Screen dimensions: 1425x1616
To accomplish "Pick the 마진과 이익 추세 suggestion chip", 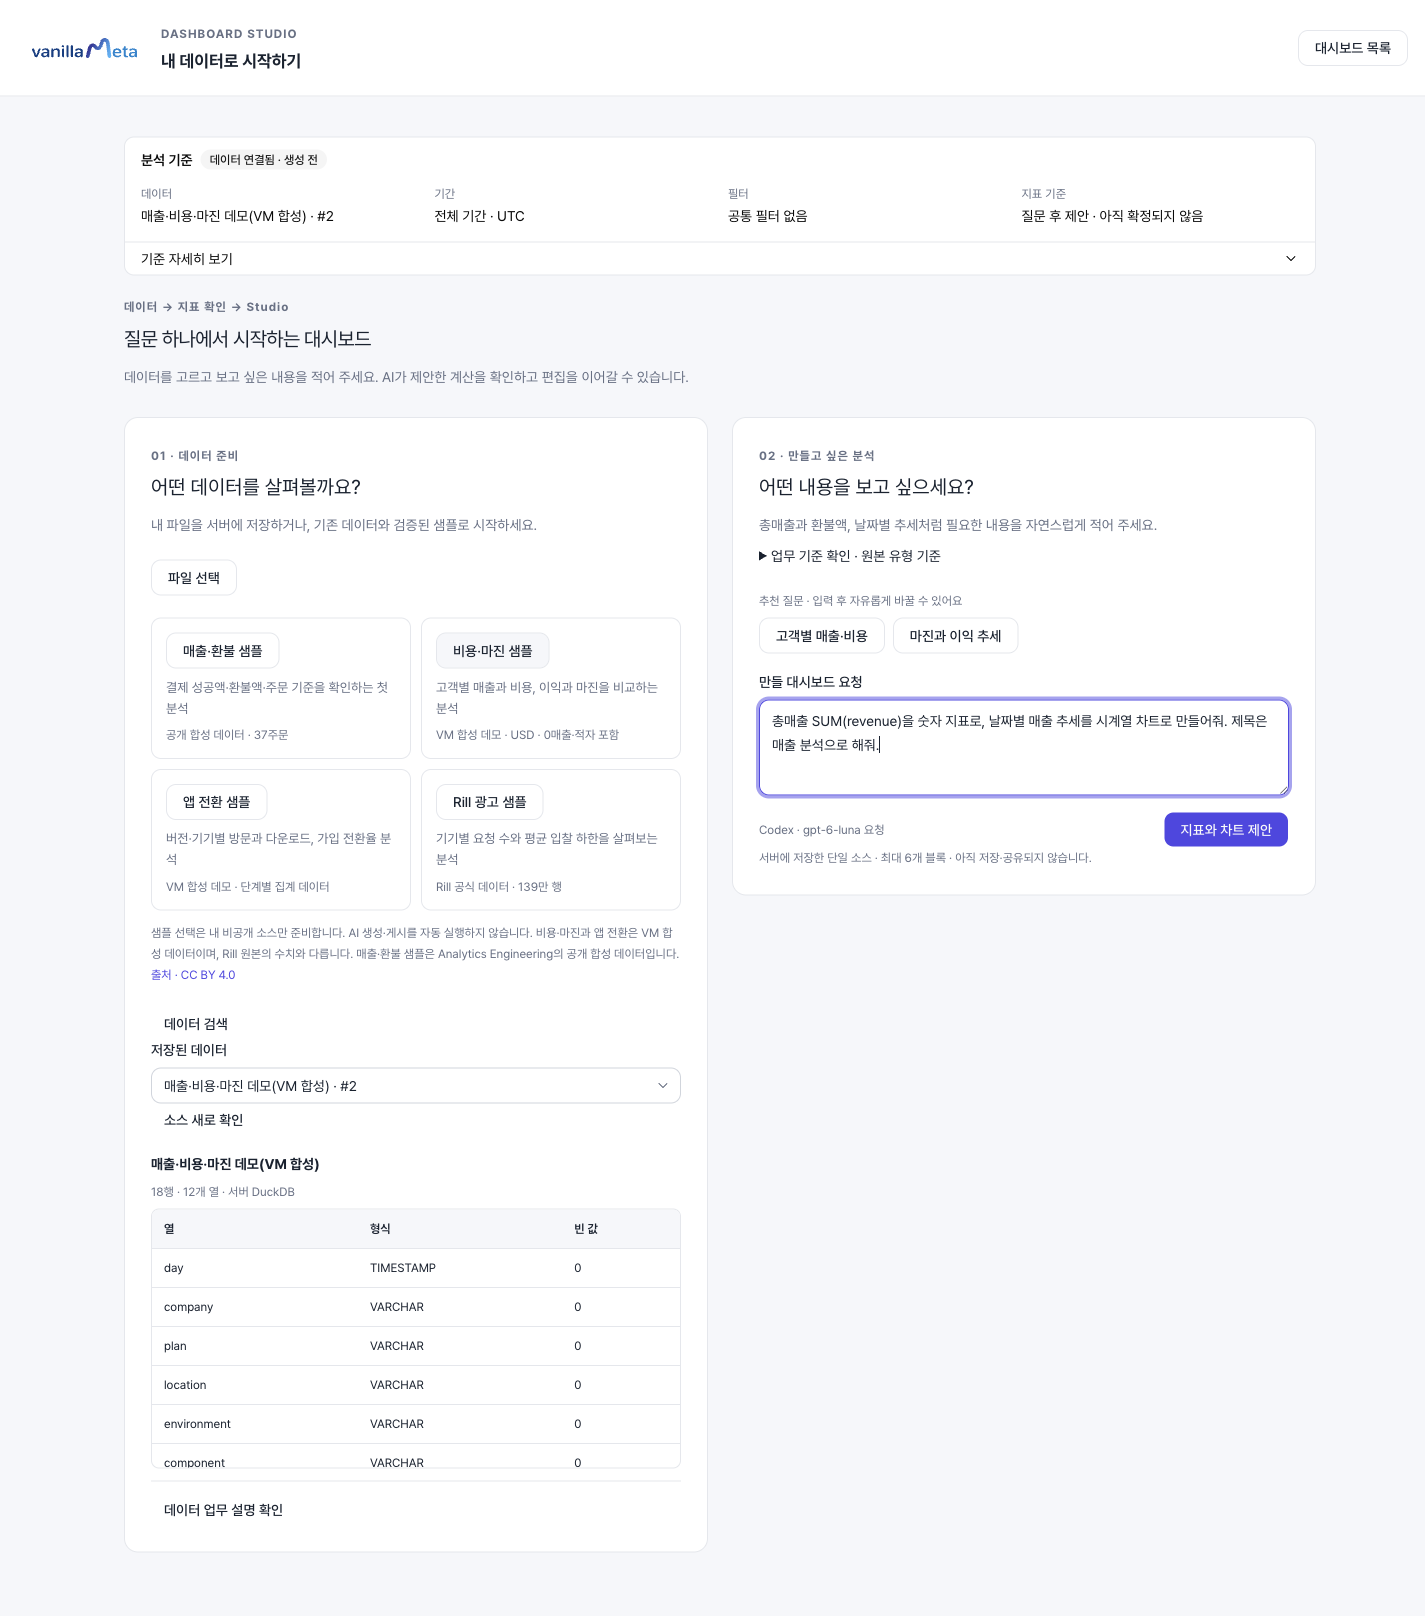I will click(x=955, y=636).
